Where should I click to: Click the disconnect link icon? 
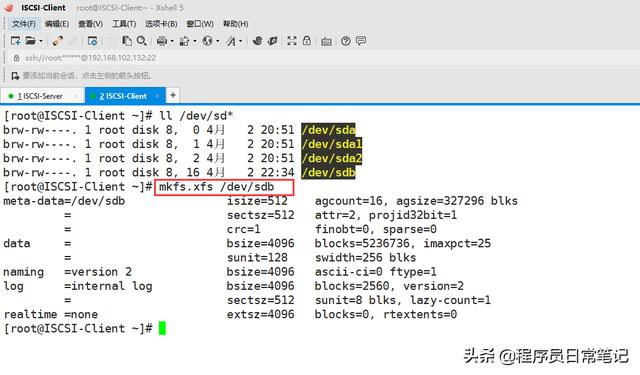tap(58, 41)
